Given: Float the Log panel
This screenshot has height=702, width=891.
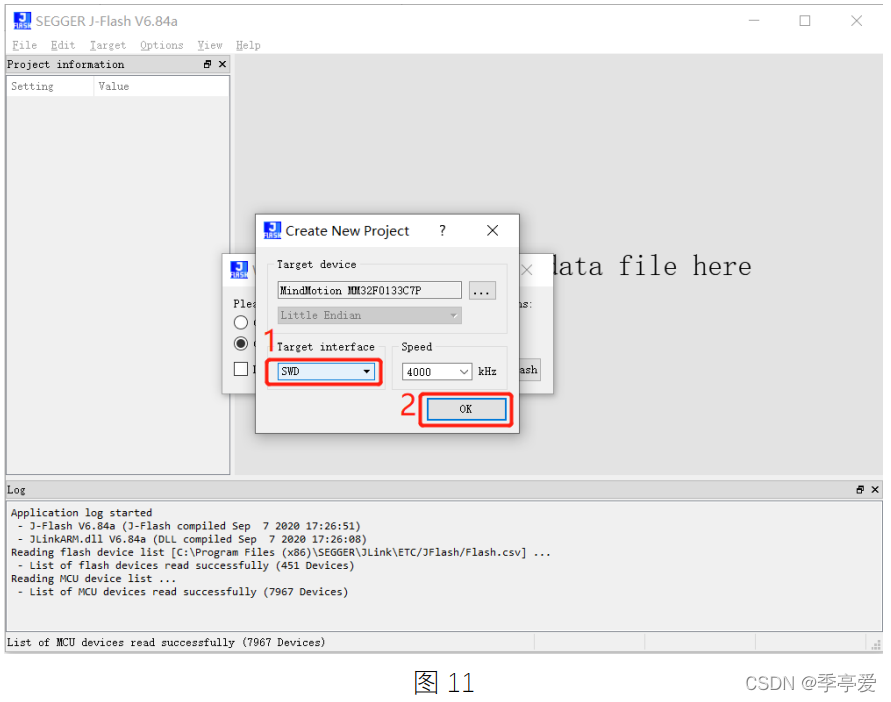Looking at the screenshot, I should pyautogui.click(x=860, y=490).
